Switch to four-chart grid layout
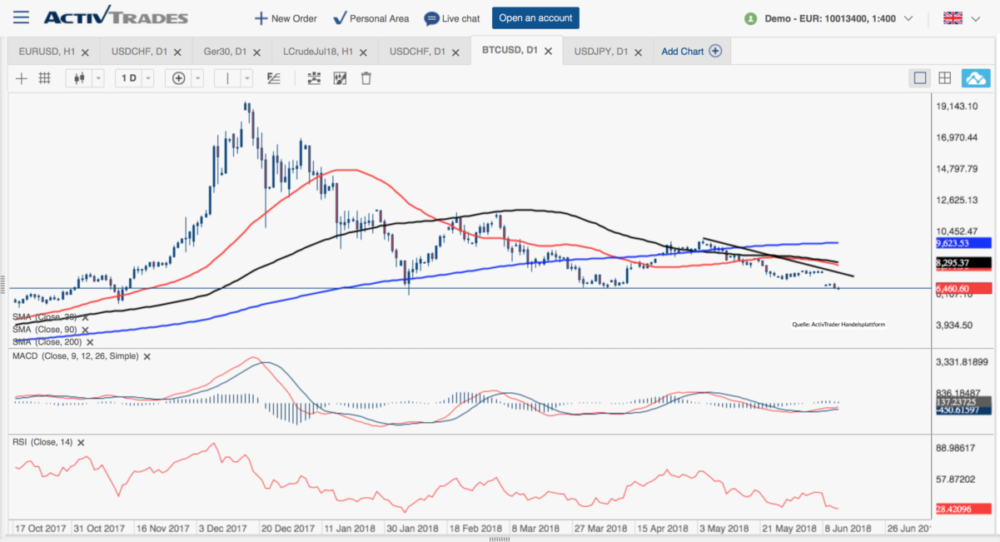 click(945, 78)
